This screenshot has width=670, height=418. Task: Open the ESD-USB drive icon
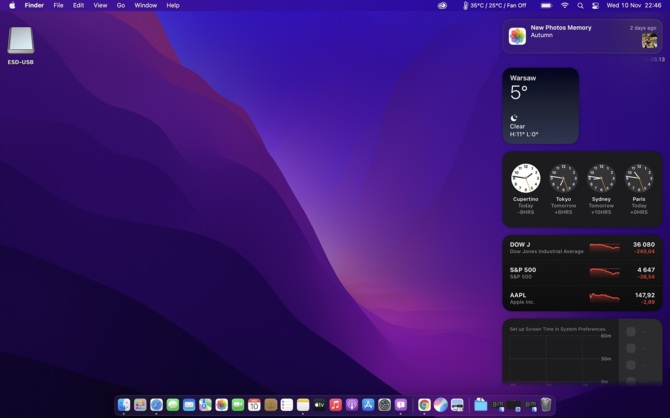pos(20,41)
